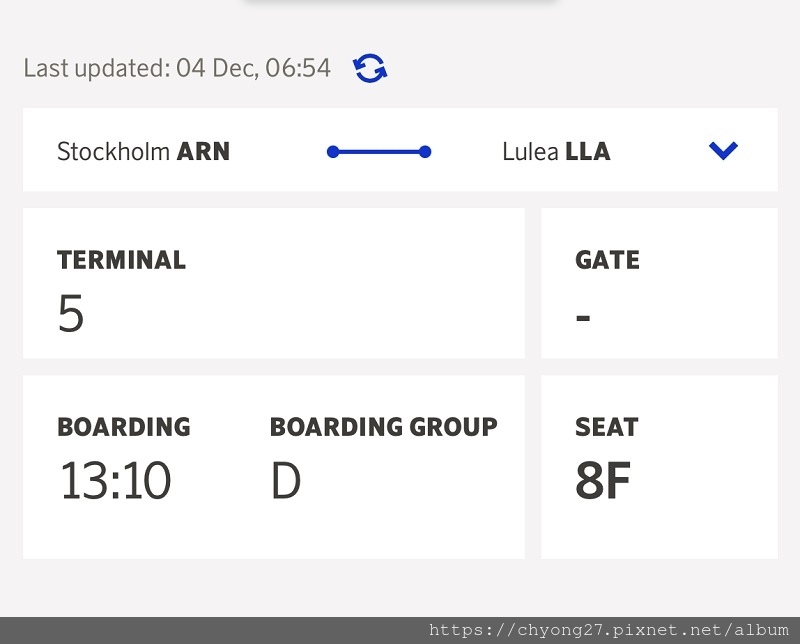This screenshot has height=644, width=800.
Task: Click the TERMINAL heading label
Action: point(121,260)
